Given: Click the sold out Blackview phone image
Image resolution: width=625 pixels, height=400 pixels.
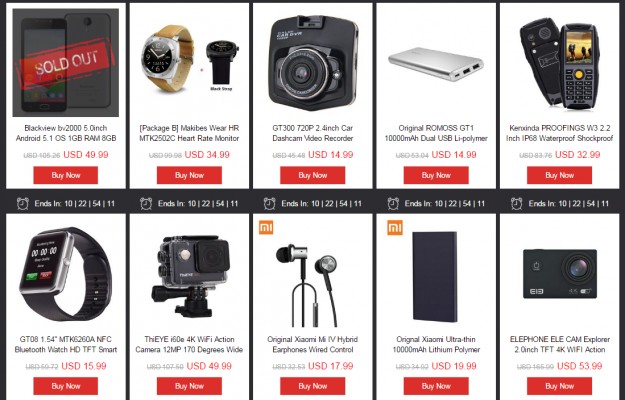Looking at the screenshot, I should [66, 63].
